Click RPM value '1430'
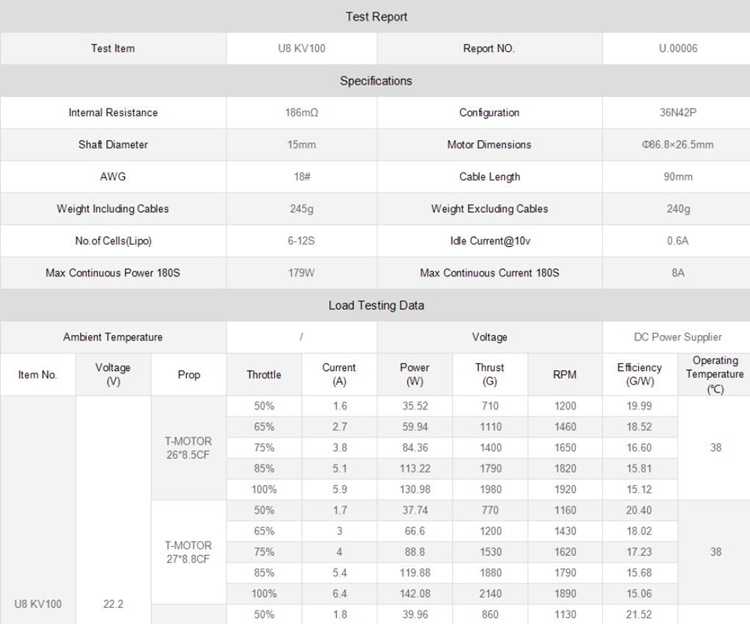The width and height of the screenshot is (750, 624). point(565,531)
